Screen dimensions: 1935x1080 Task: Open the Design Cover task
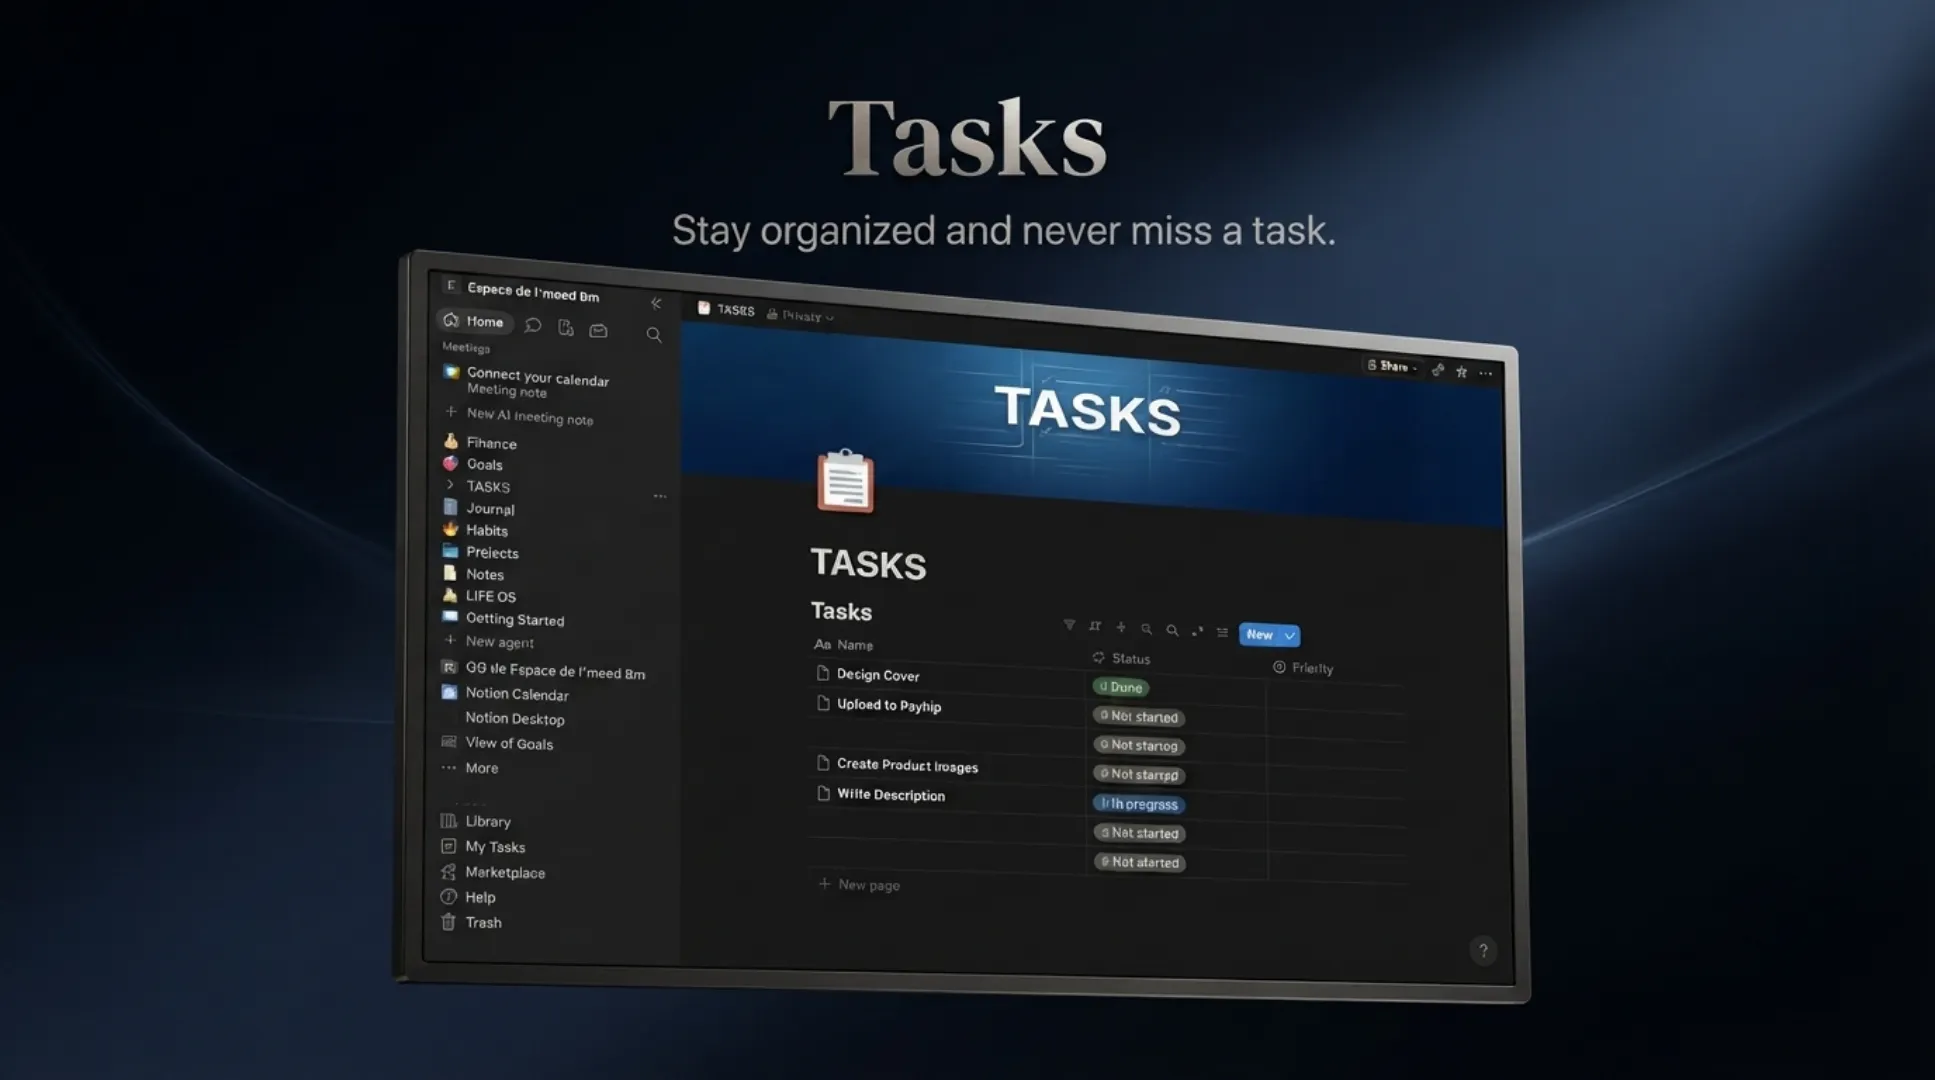[878, 675]
